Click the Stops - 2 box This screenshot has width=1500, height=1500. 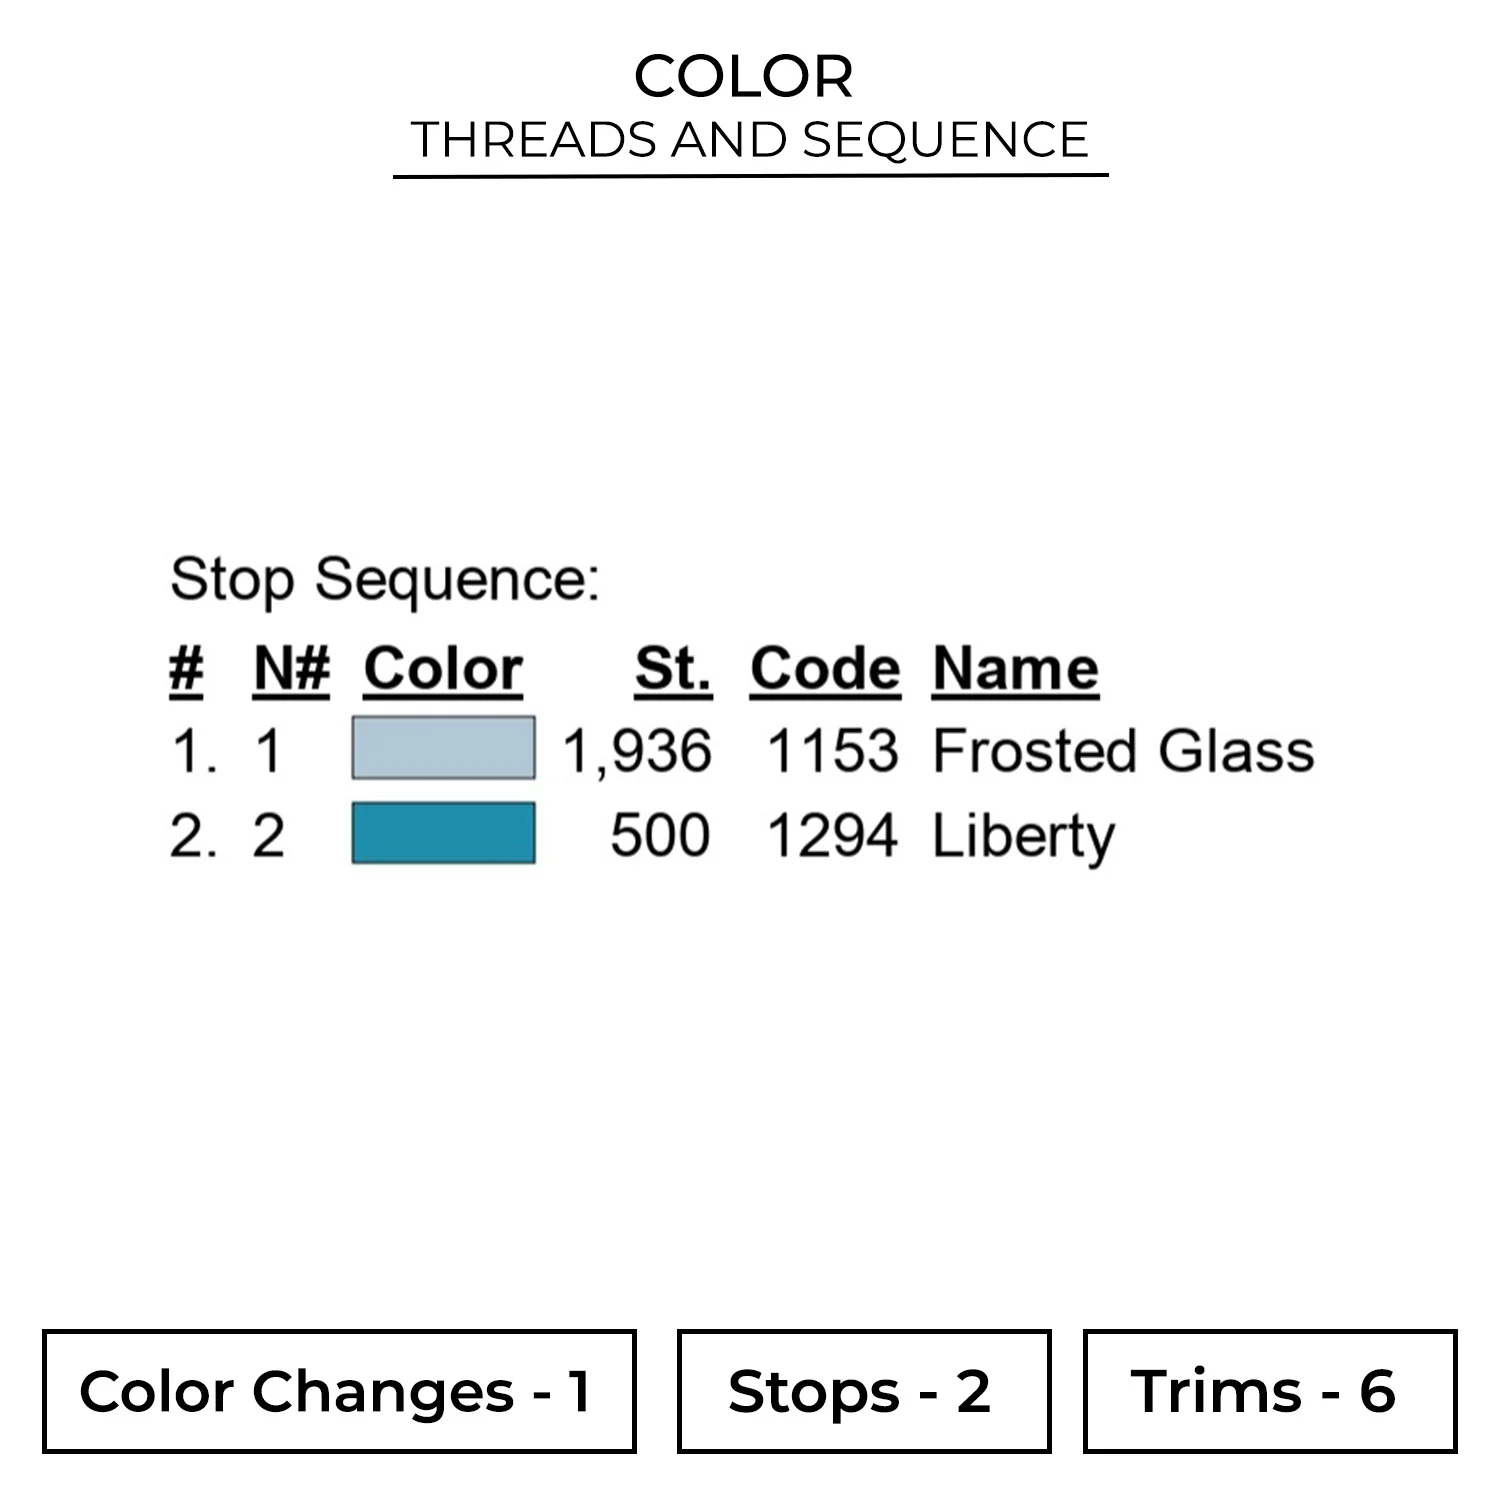click(x=864, y=1391)
